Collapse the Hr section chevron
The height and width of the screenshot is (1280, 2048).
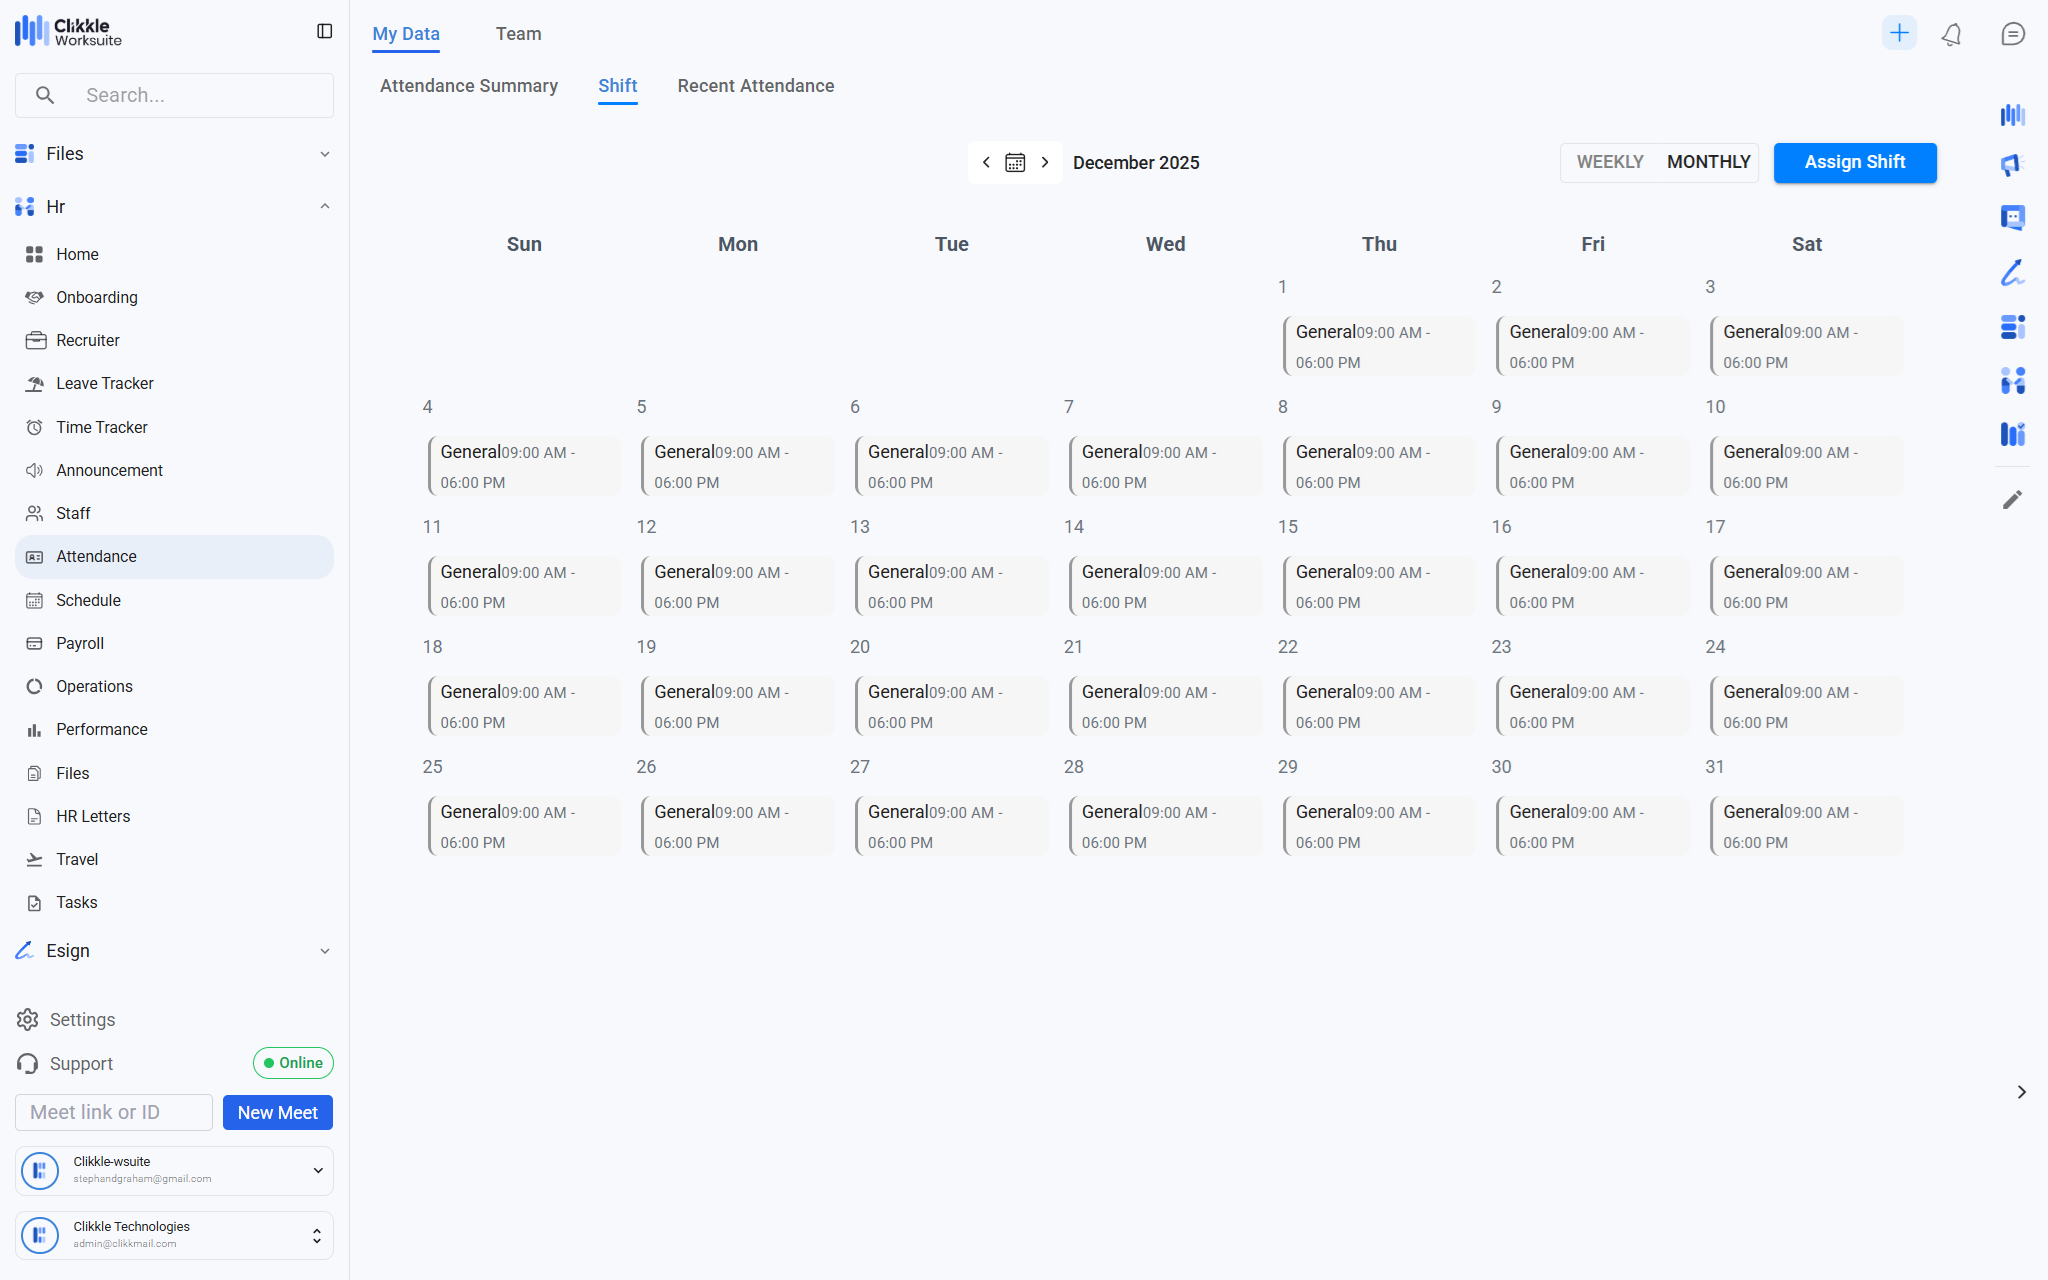(x=324, y=207)
